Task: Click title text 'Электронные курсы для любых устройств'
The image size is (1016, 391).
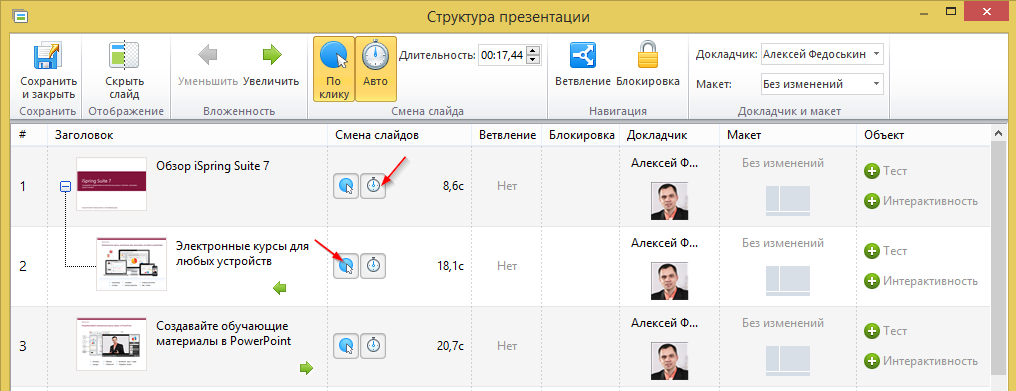Action: point(242,254)
